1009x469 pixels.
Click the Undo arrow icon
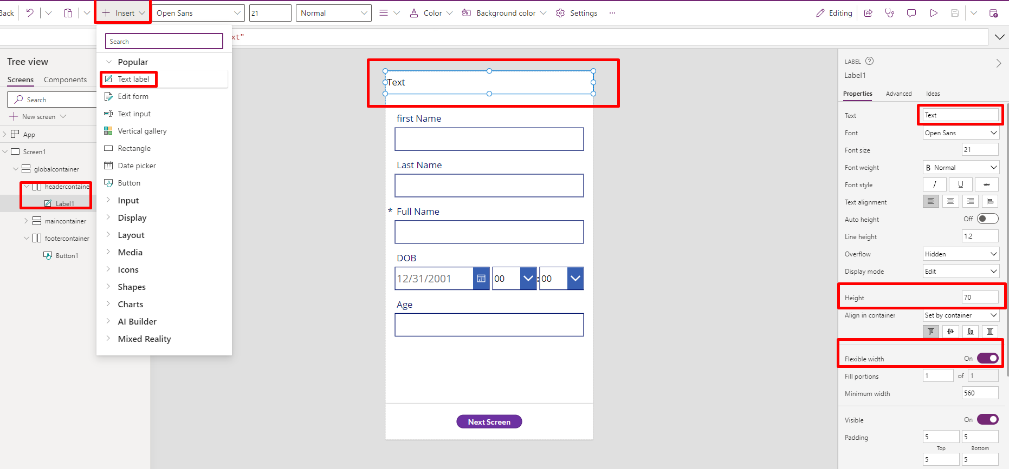click(30, 13)
